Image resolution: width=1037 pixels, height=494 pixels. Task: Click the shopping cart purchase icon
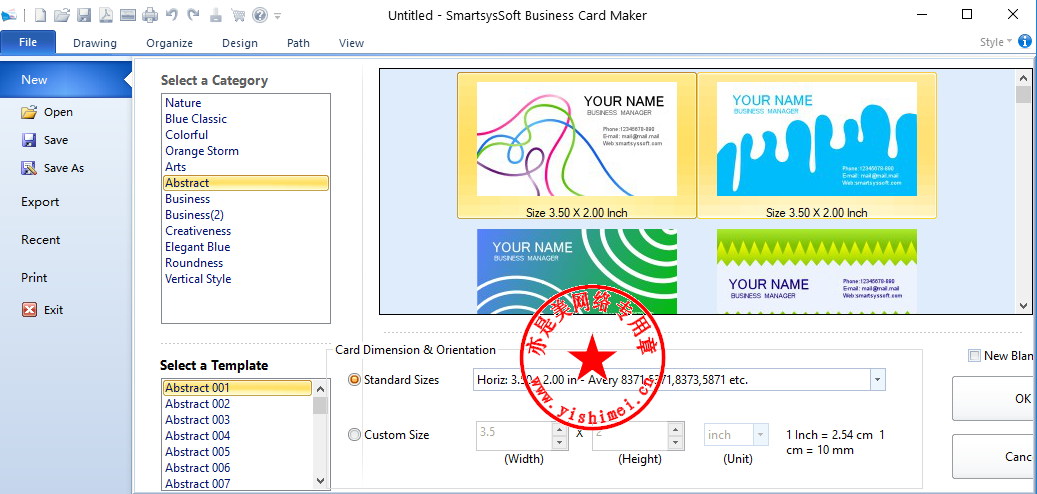pyautogui.click(x=238, y=15)
